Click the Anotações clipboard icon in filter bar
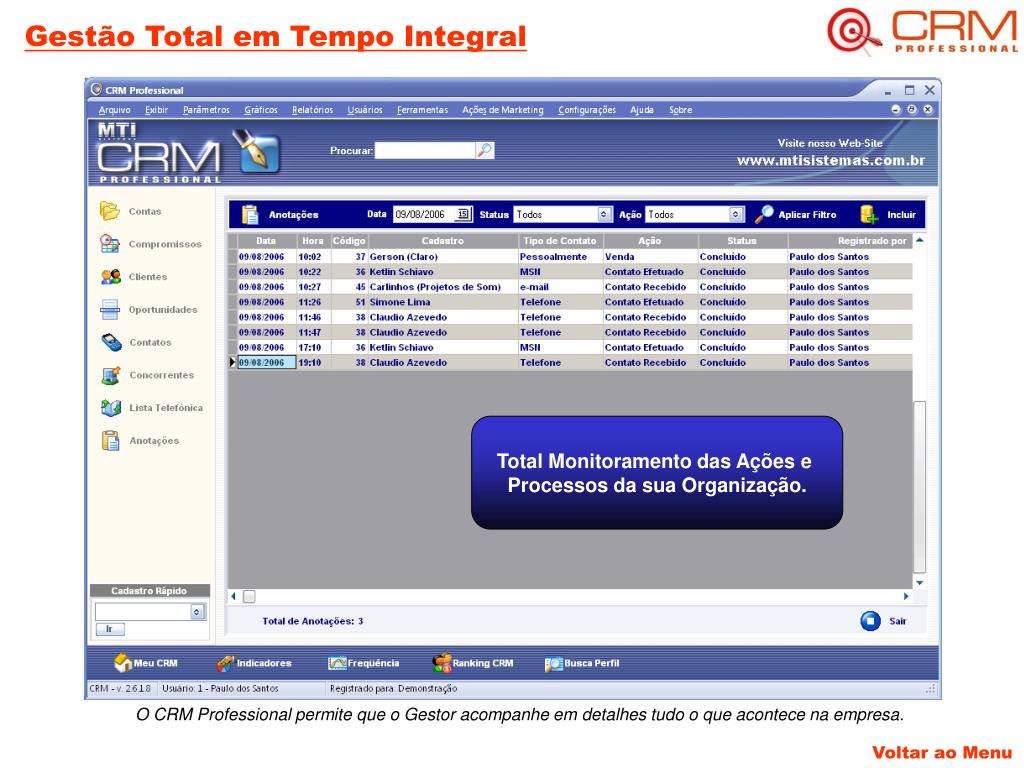1024x768 pixels. click(250, 214)
